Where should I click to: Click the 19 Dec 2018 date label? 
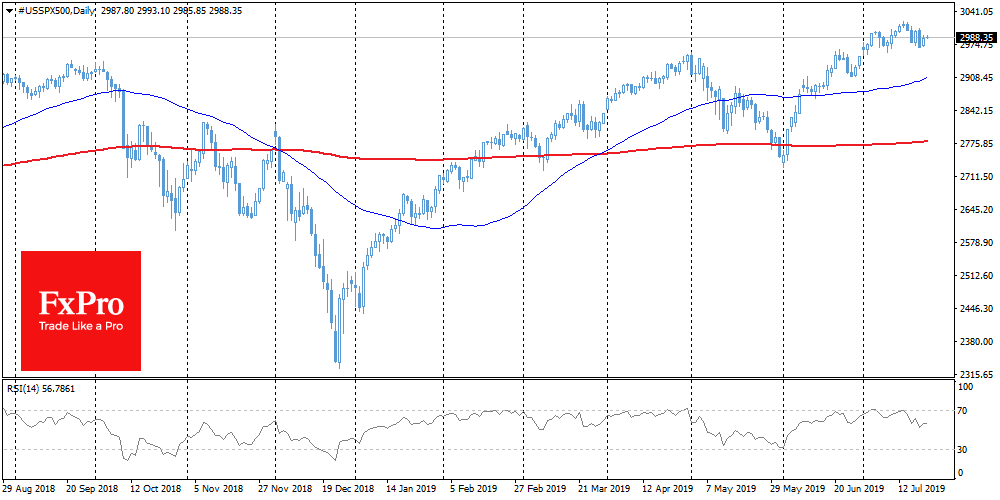pos(346,491)
